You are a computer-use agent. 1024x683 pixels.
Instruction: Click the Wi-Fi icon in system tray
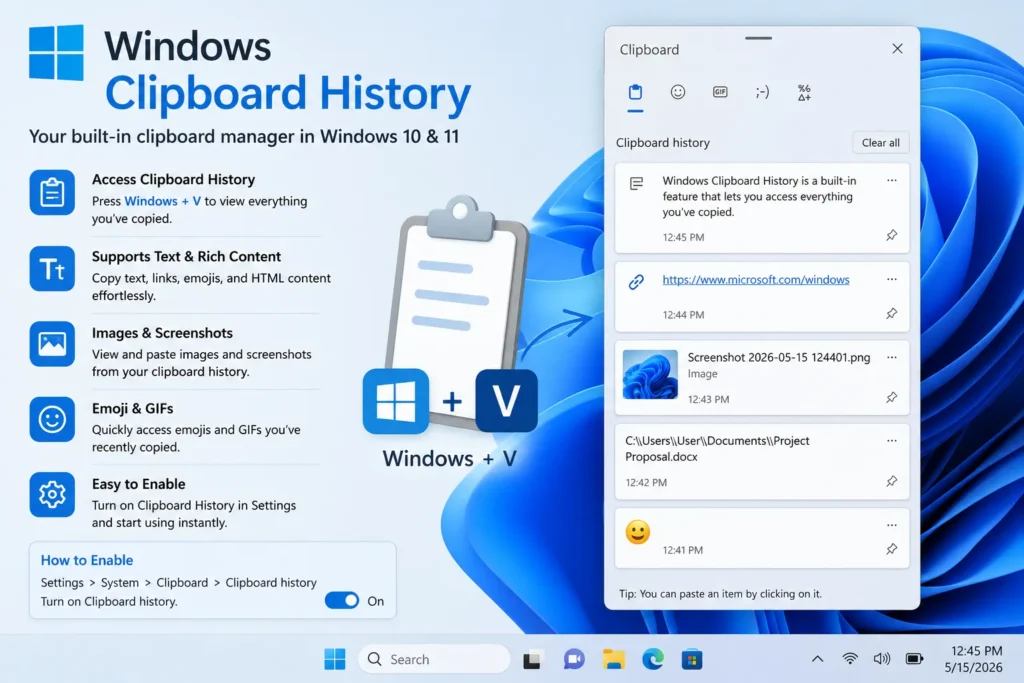pyautogui.click(x=850, y=658)
